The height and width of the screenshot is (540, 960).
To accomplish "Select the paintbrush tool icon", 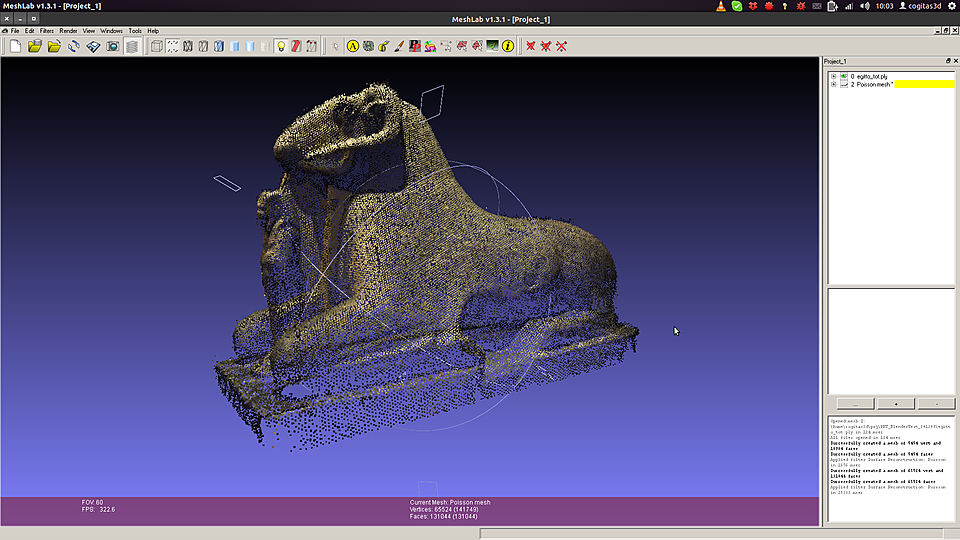I will (399, 46).
